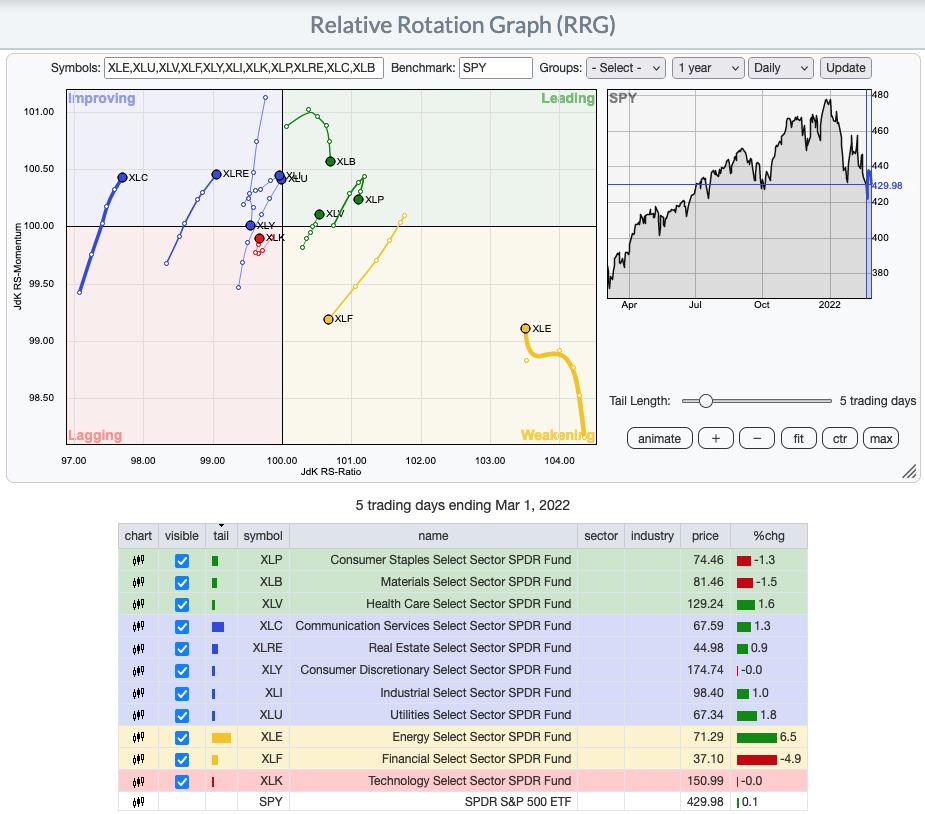Click the animate button

click(660, 438)
